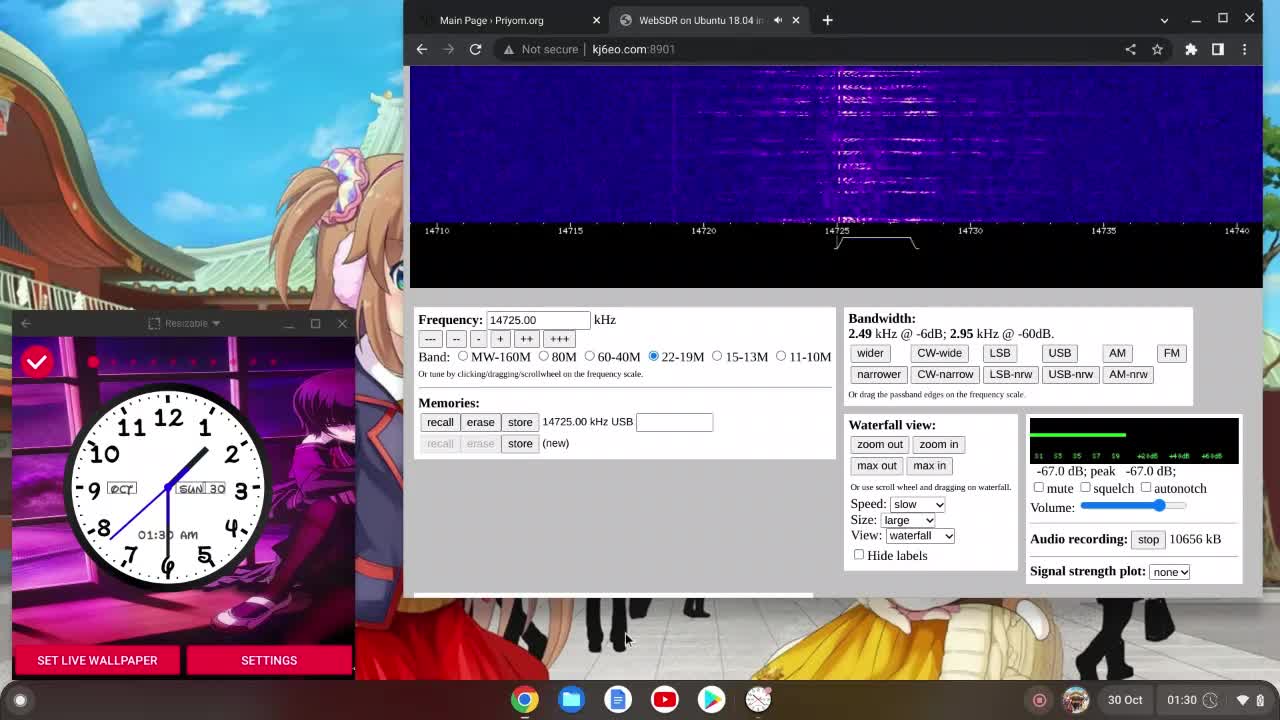Screen dimensions: 1280x720
Task: Open Resizable dropdown in clock window
Action: point(184,323)
